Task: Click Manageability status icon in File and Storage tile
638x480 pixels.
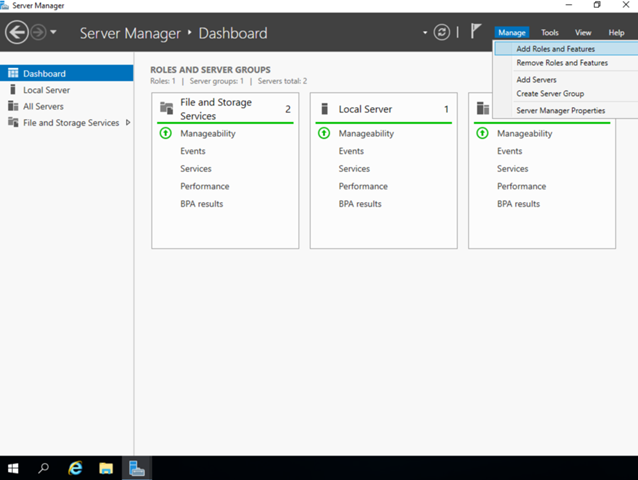Action: (166, 133)
